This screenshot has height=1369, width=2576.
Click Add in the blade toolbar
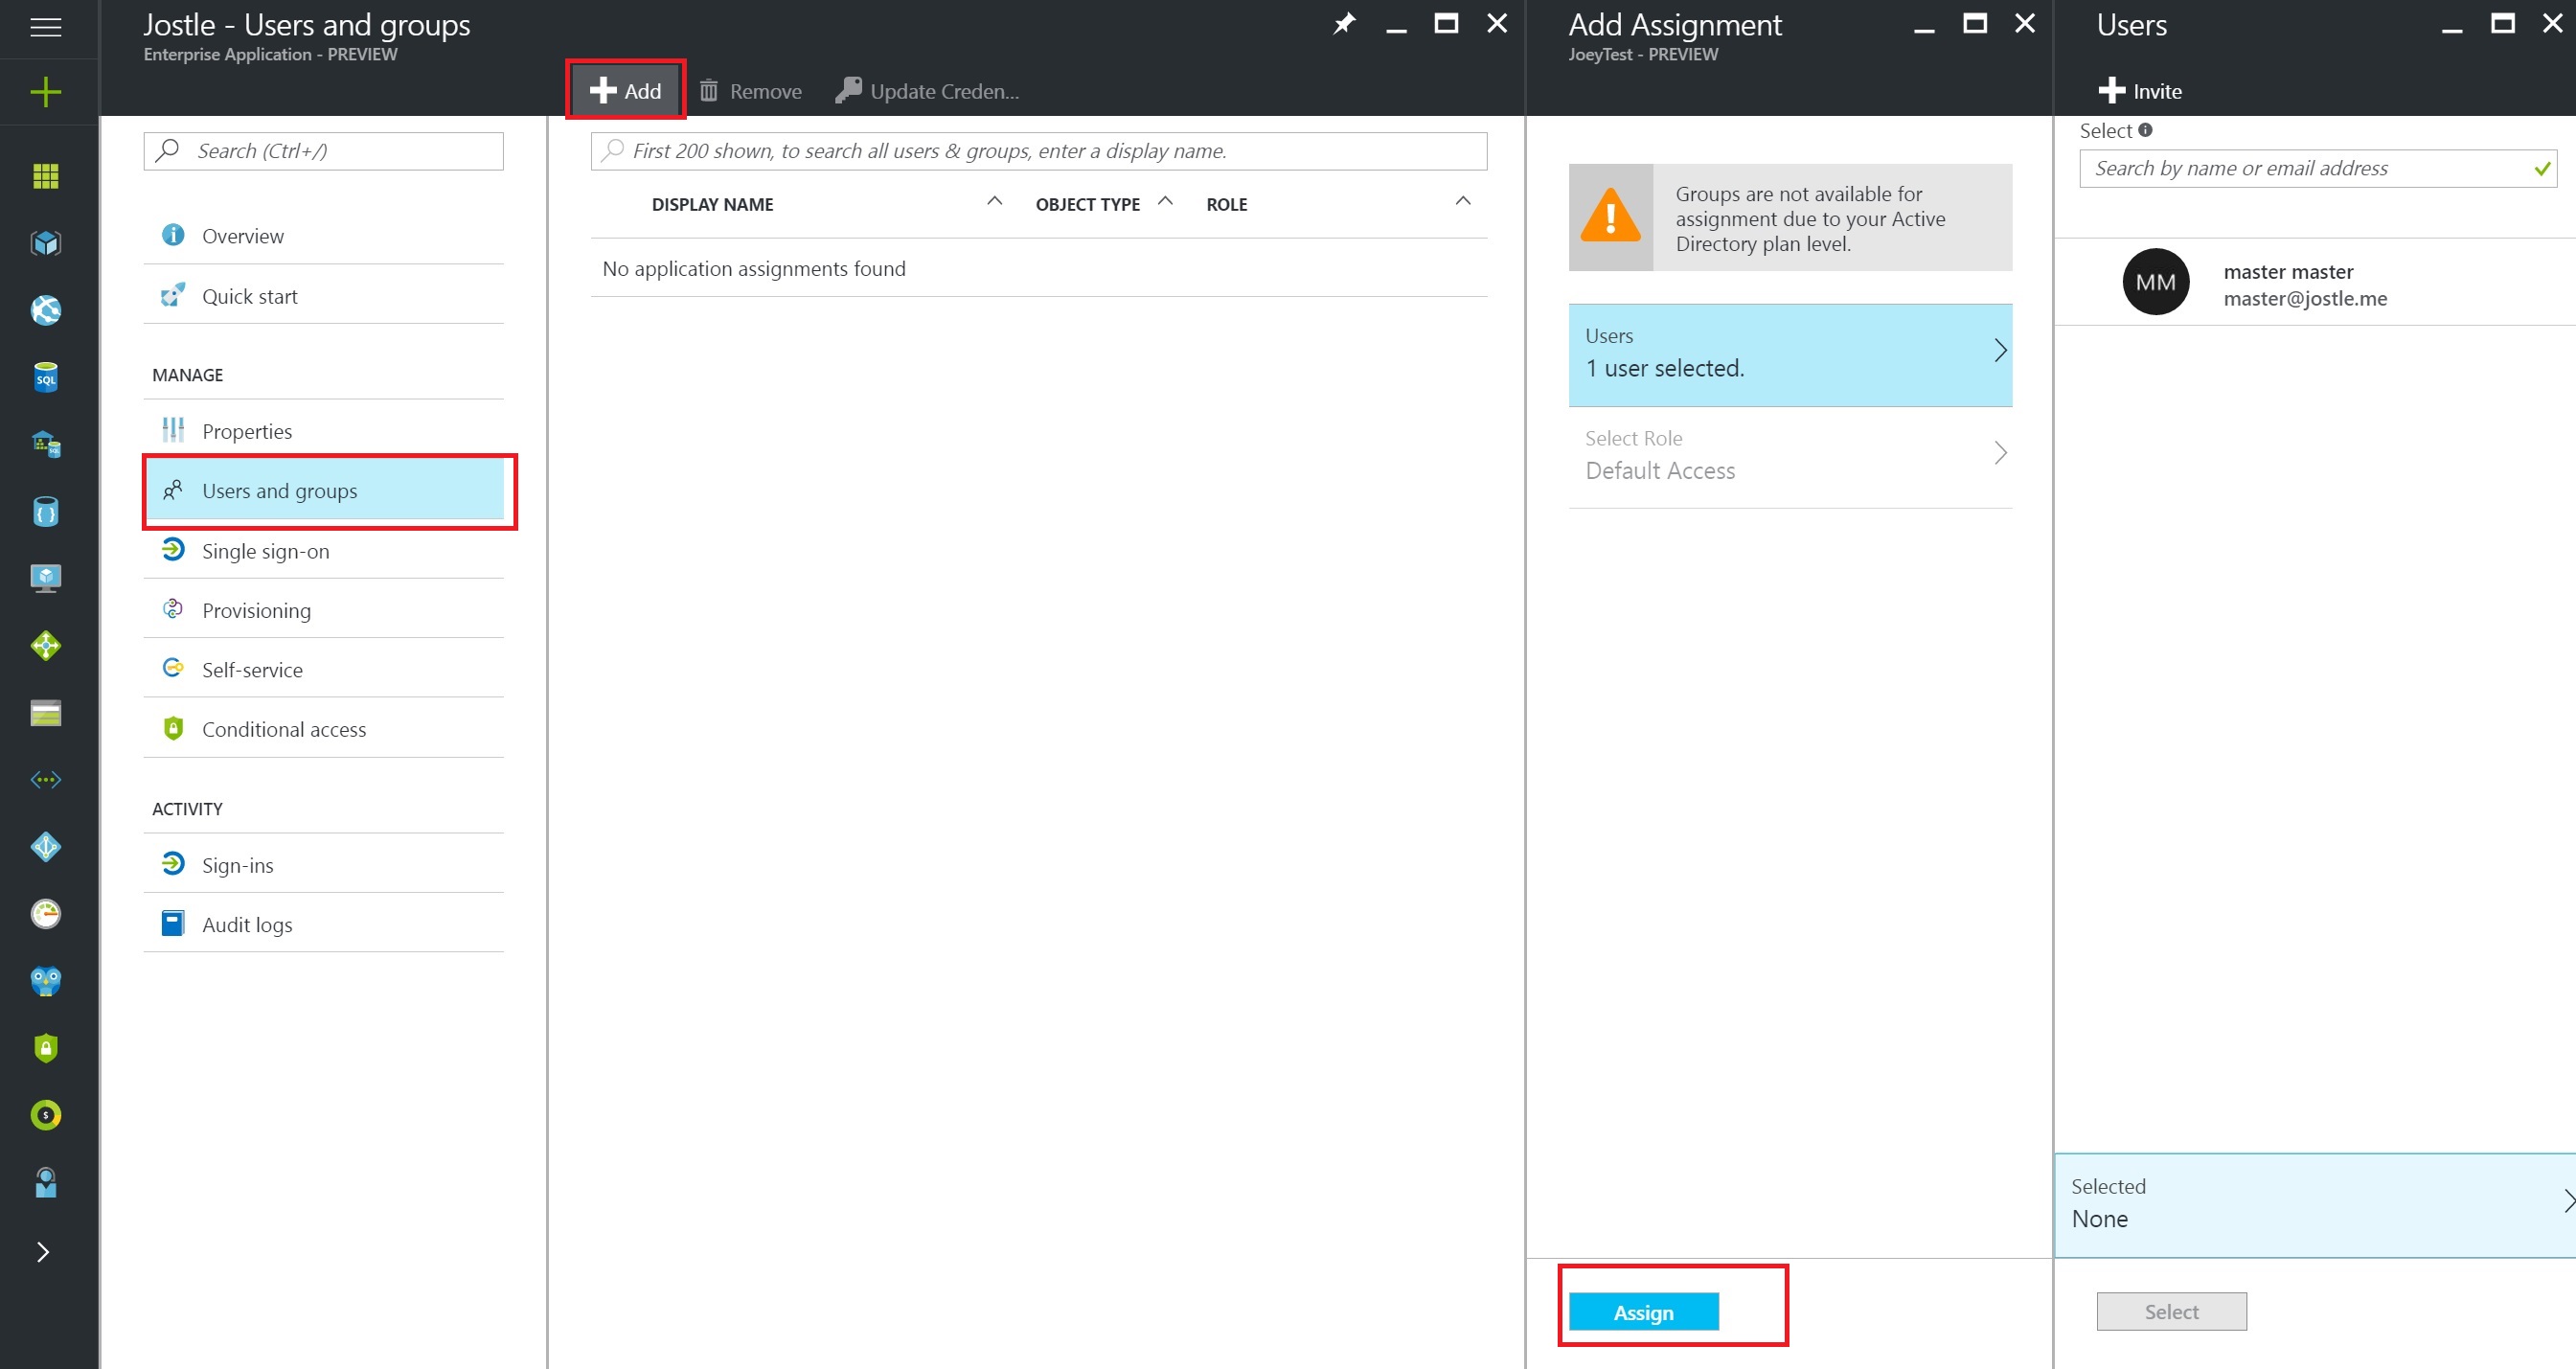coord(626,91)
